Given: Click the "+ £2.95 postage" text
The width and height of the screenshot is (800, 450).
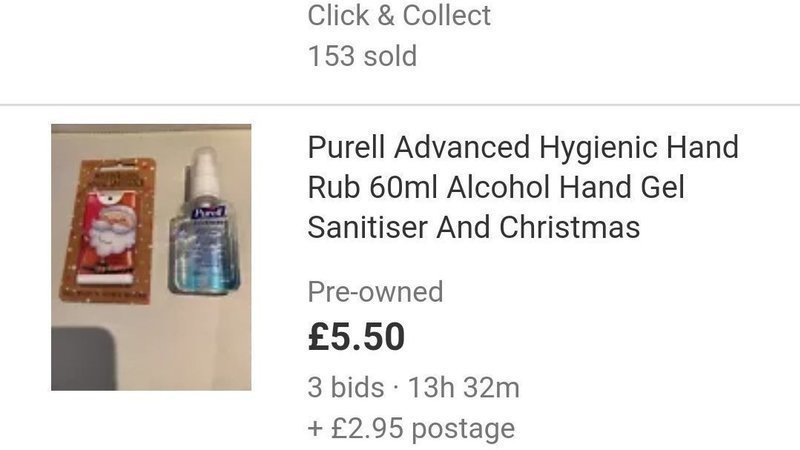Looking at the screenshot, I should pos(411,428).
